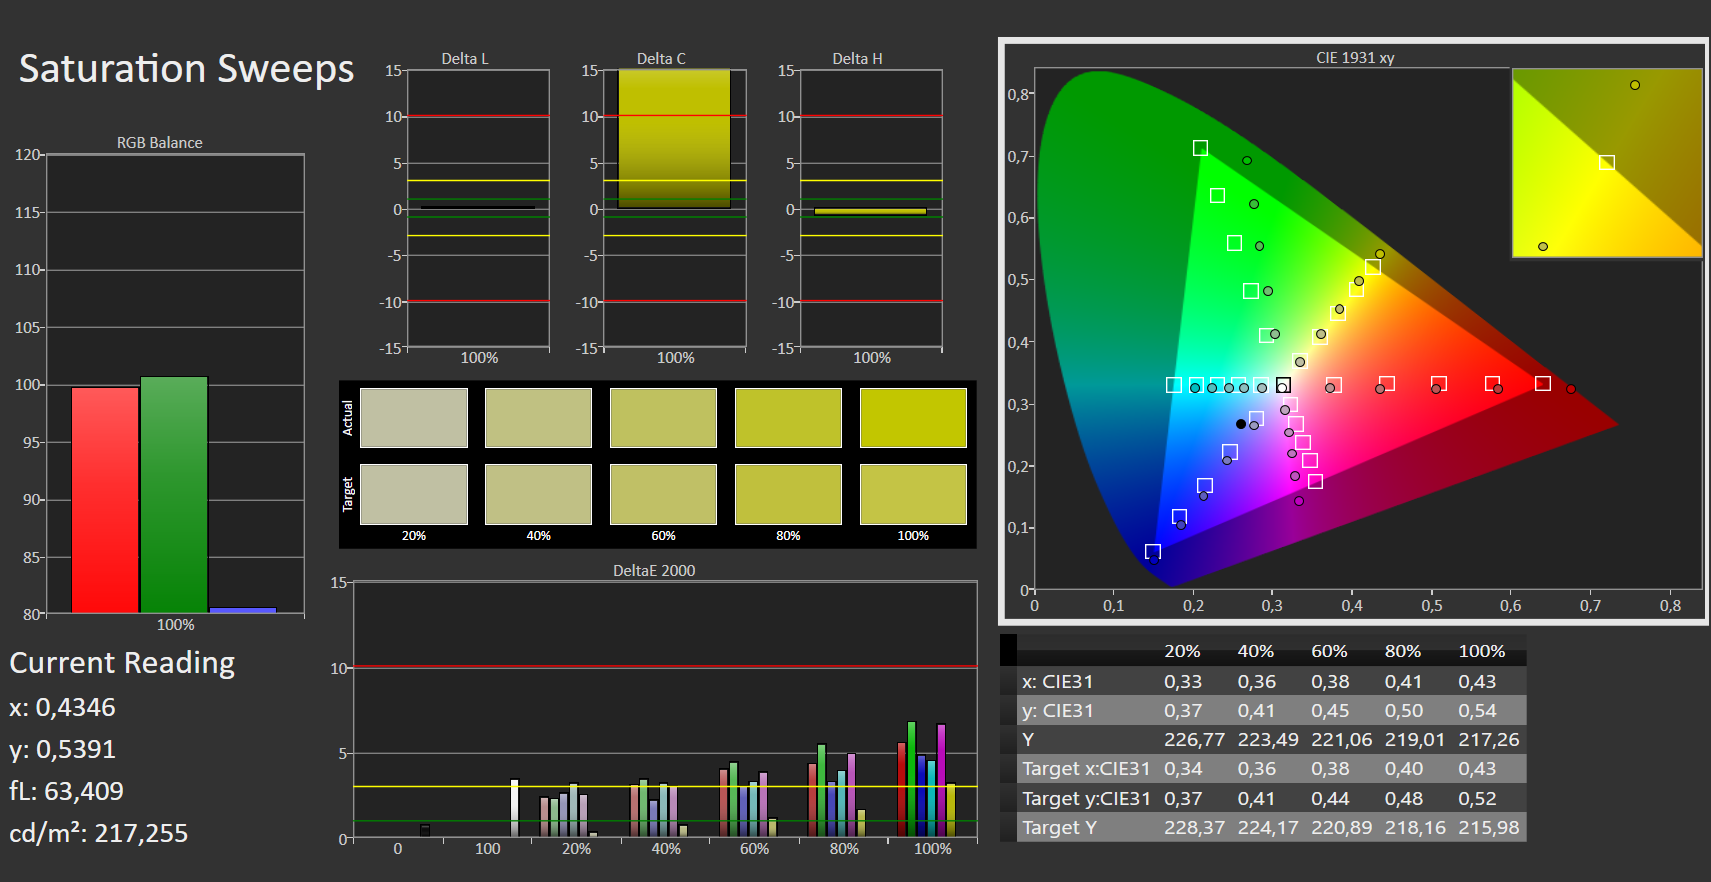
Task: Click the 100% red target square in CIE diagram
Action: 1543,384
